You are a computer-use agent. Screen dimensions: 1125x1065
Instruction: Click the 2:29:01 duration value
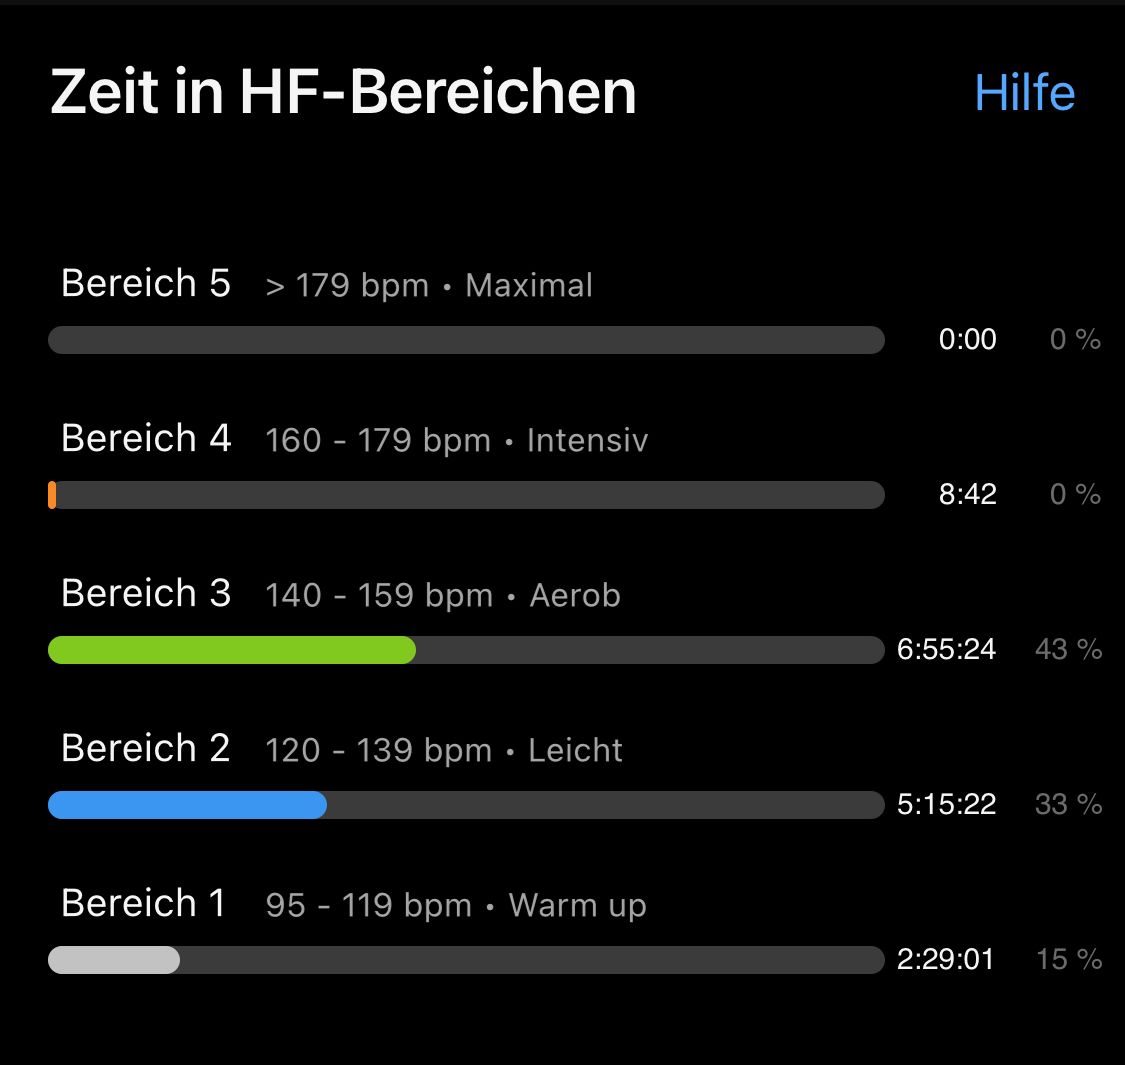946,960
